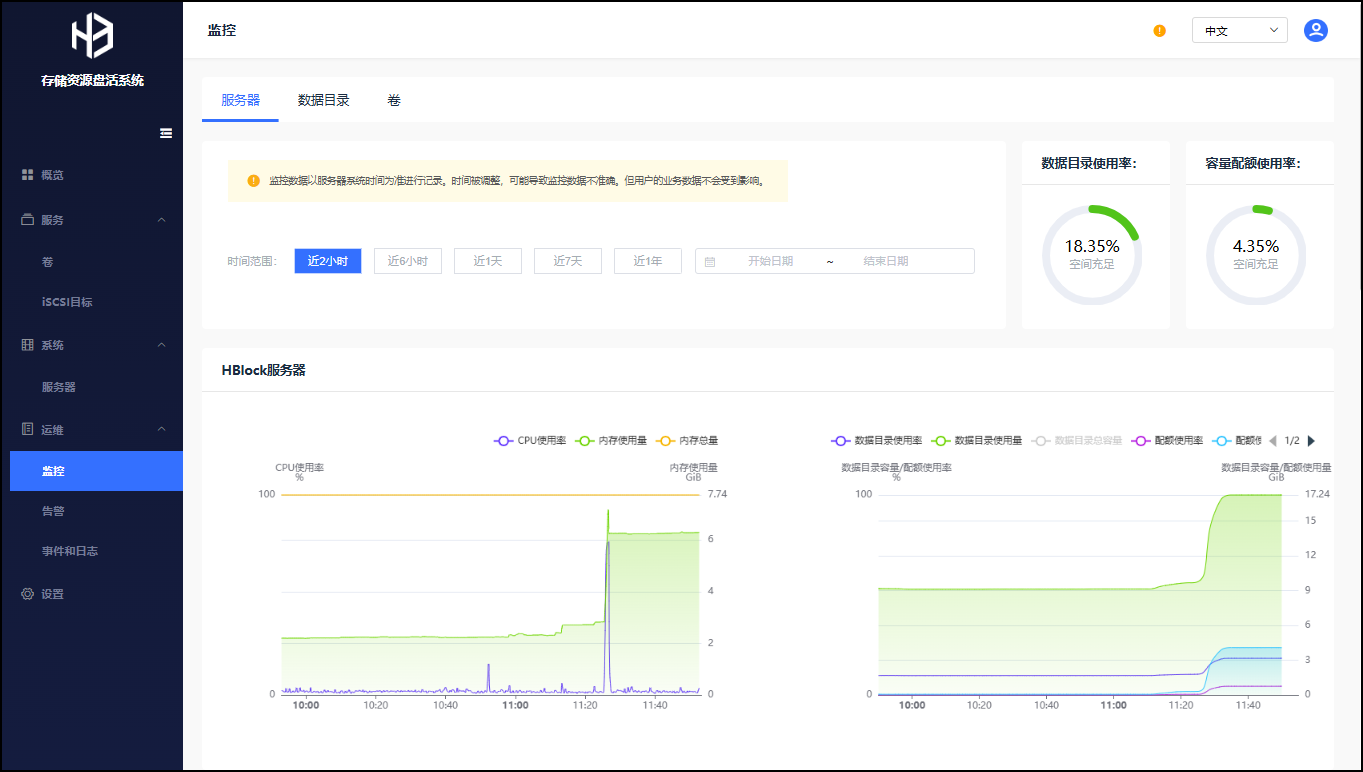The width and height of the screenshot is (1363, 772).
Task: Click the 7.74 memory total axis value
Action: click(x=717, y=494)
